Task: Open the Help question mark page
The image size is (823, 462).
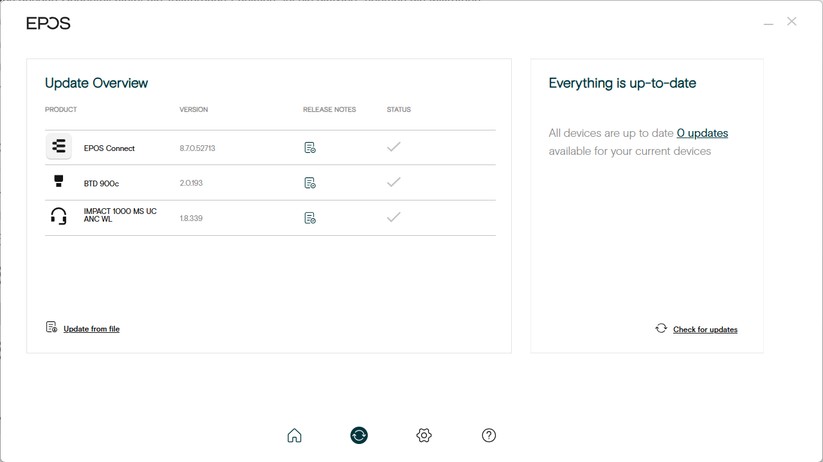Action: coord(489,435)
